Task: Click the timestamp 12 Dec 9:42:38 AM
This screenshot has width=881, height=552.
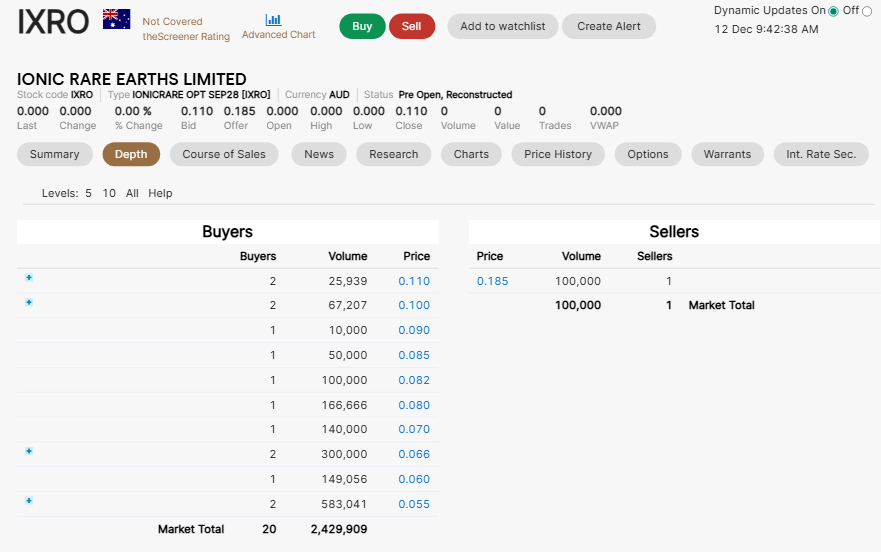Action: (766, 29)
